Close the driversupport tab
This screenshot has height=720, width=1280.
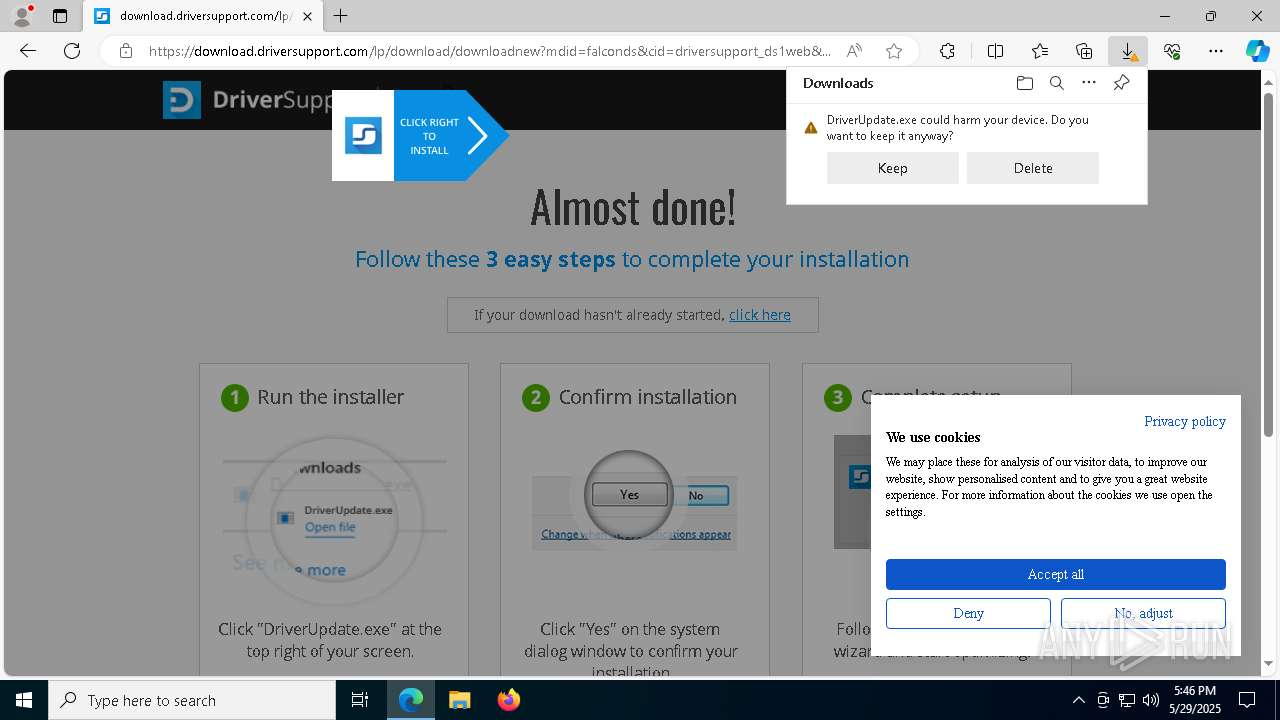(307, 16)
